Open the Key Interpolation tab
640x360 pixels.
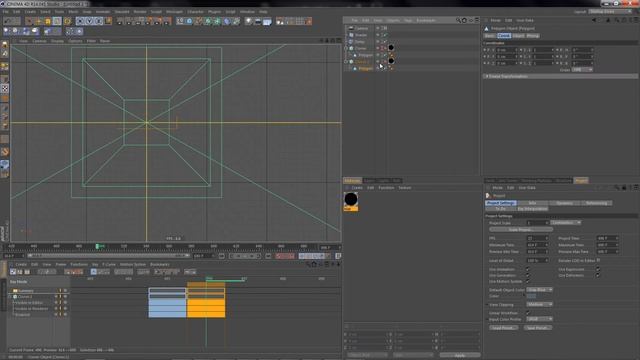[532, 209]
